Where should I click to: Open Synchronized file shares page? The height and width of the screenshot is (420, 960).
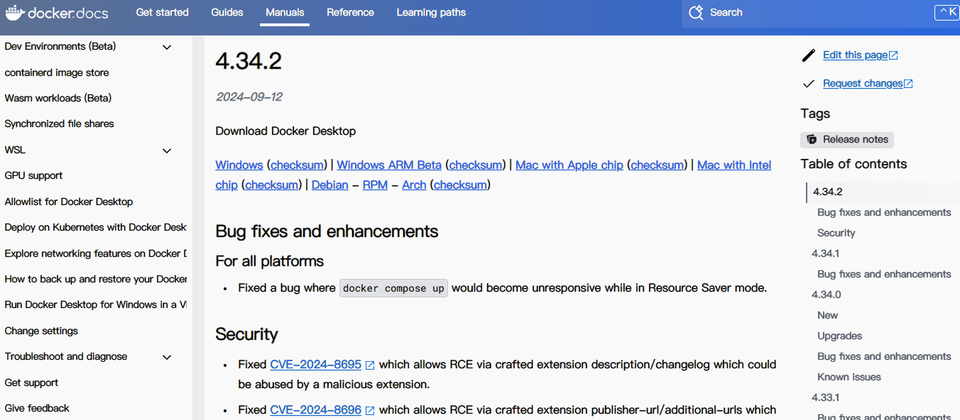[x=59, y=124]
